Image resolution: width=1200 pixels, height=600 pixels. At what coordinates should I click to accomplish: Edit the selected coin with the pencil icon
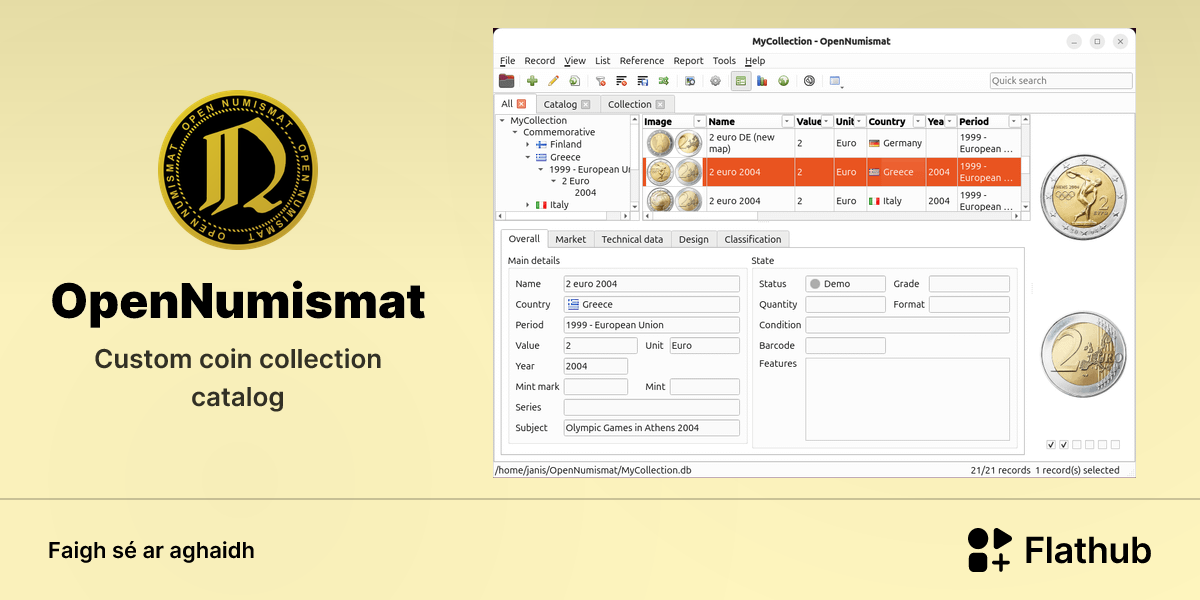coord(553,81)
